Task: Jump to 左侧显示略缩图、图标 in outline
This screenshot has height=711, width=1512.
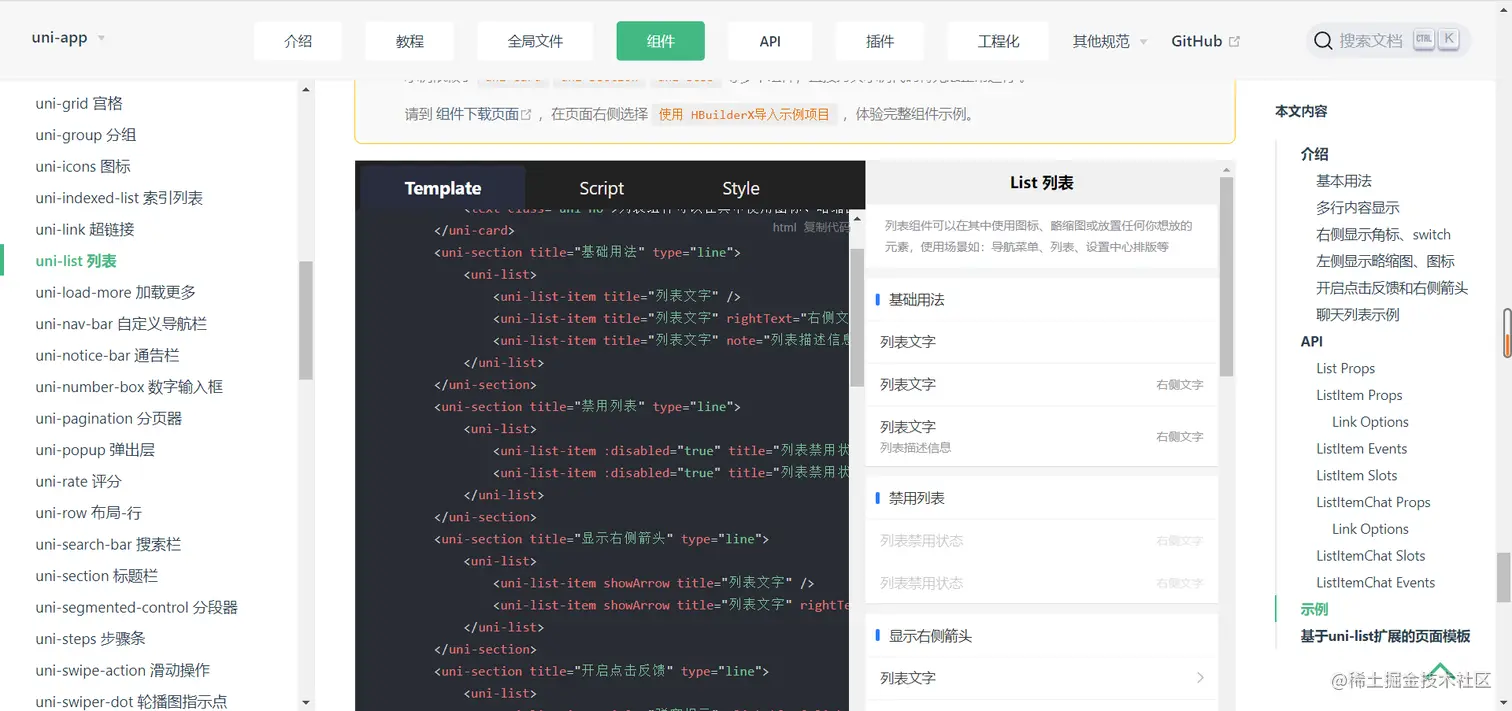Action: (x=1385, y=261)
